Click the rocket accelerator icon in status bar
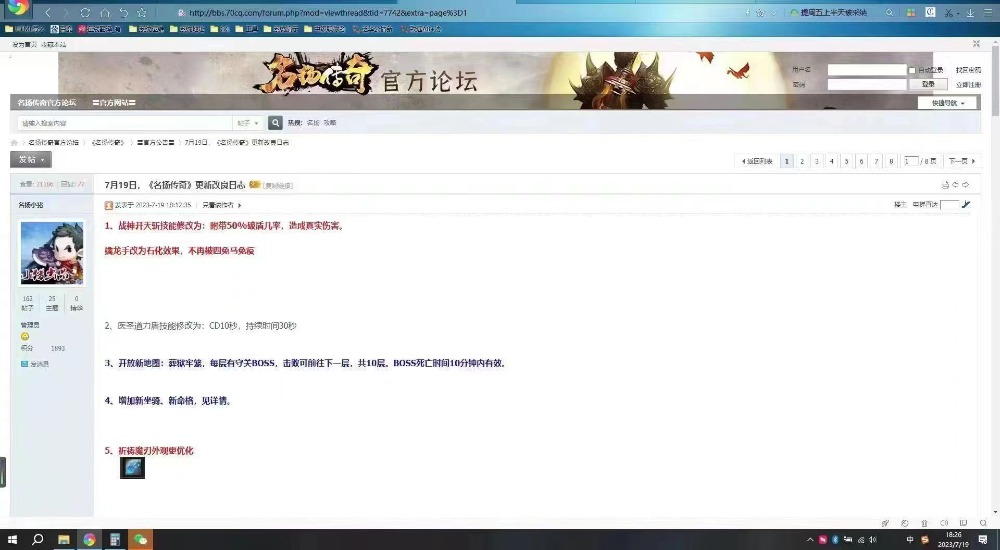This screenshot has width=1000, height=550. click(x=885, y=523)
